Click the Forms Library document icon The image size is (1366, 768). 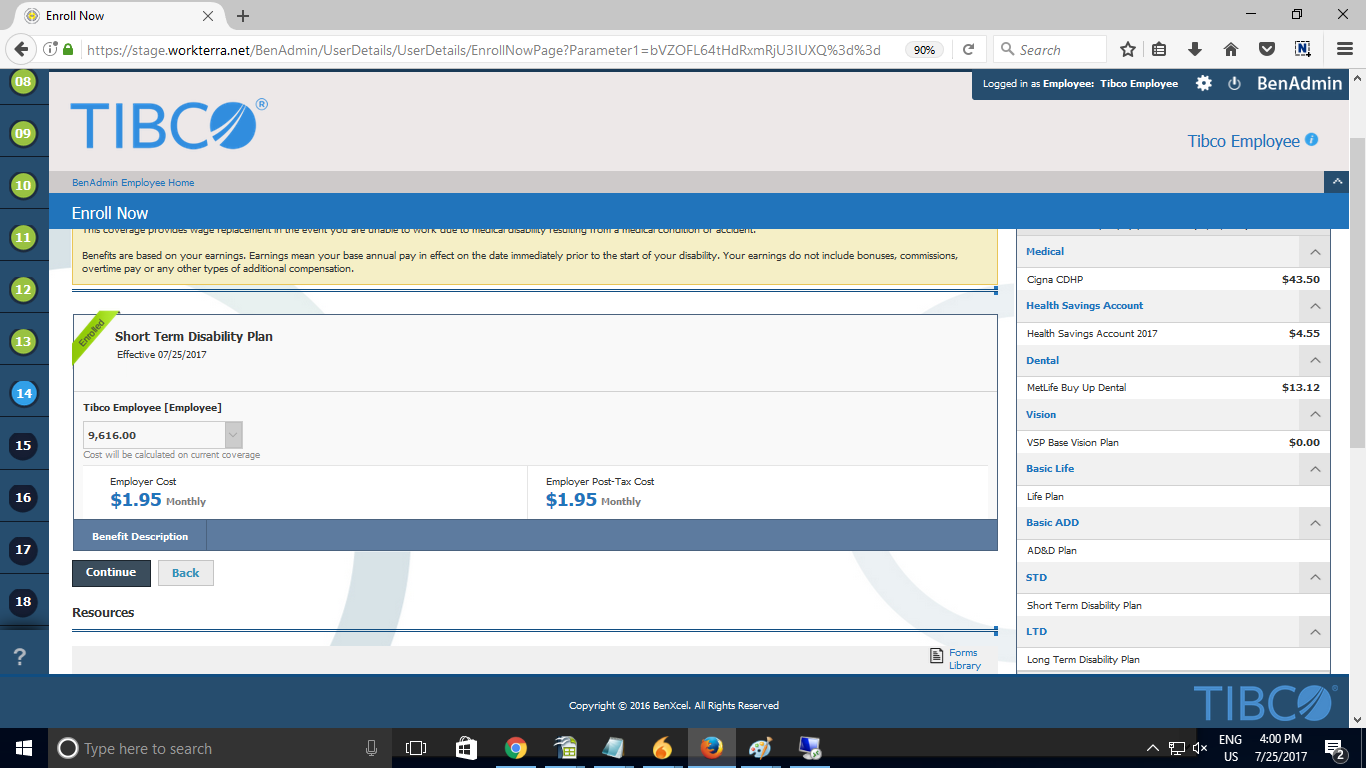pyautogui.click(x=937, y=656)
